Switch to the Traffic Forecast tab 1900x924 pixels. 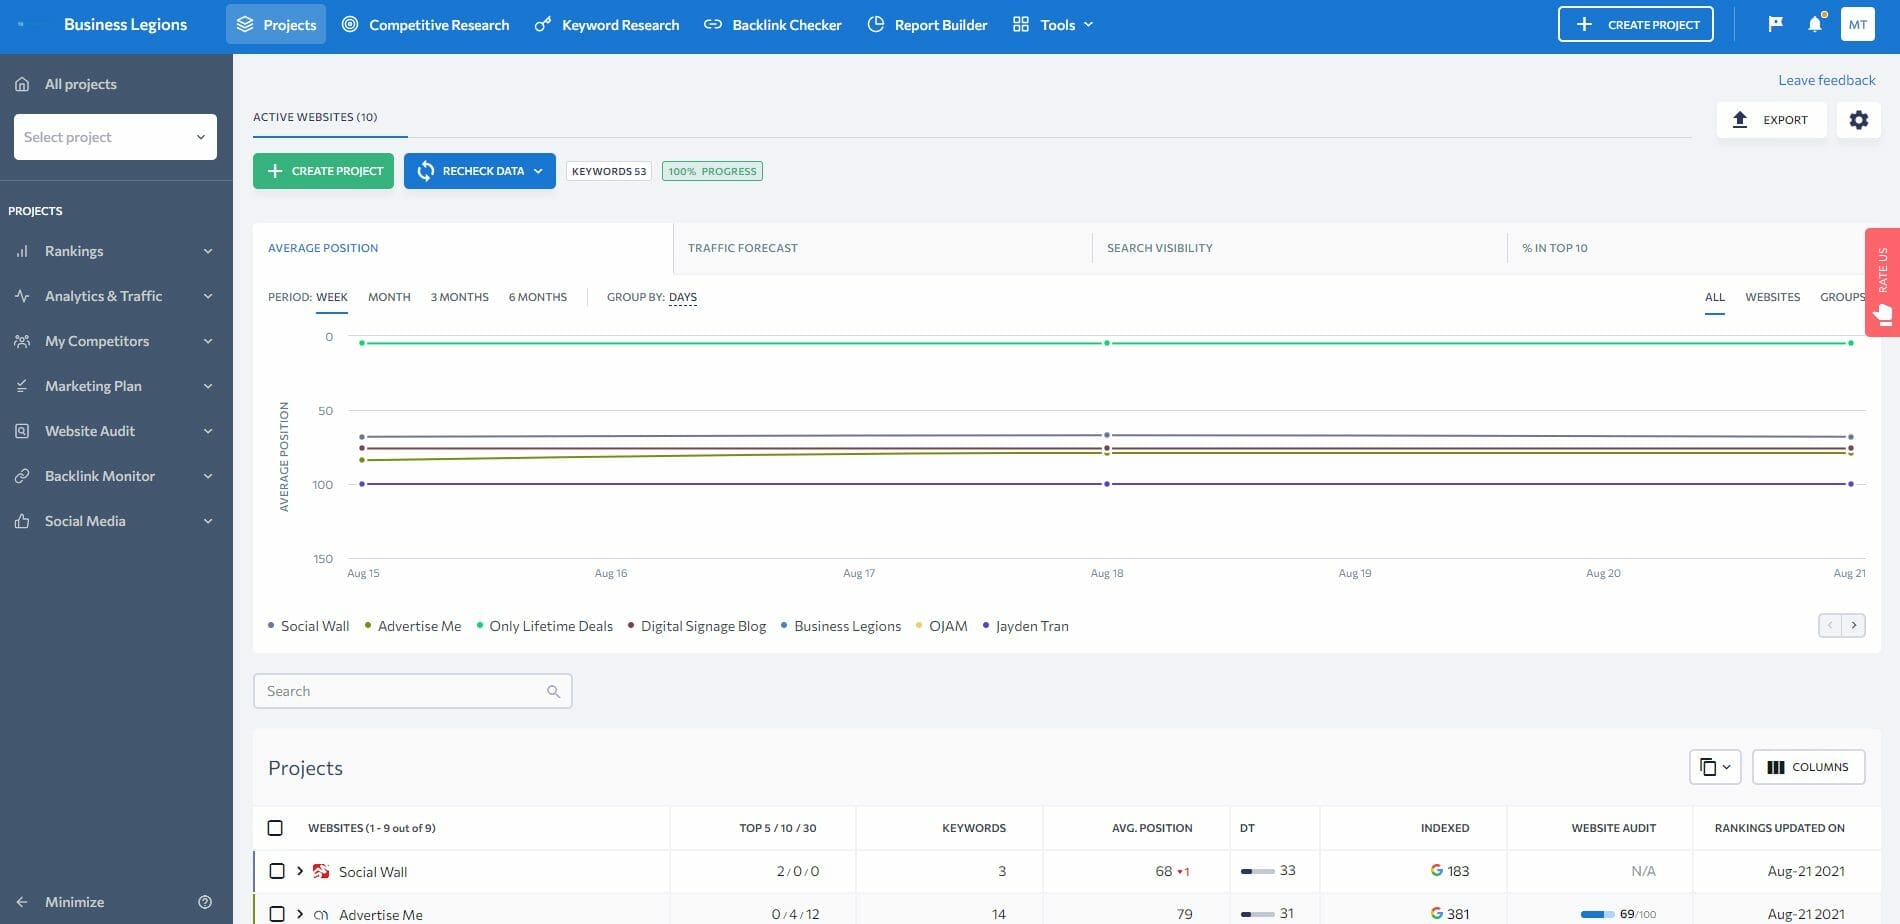tap(743, 248)
